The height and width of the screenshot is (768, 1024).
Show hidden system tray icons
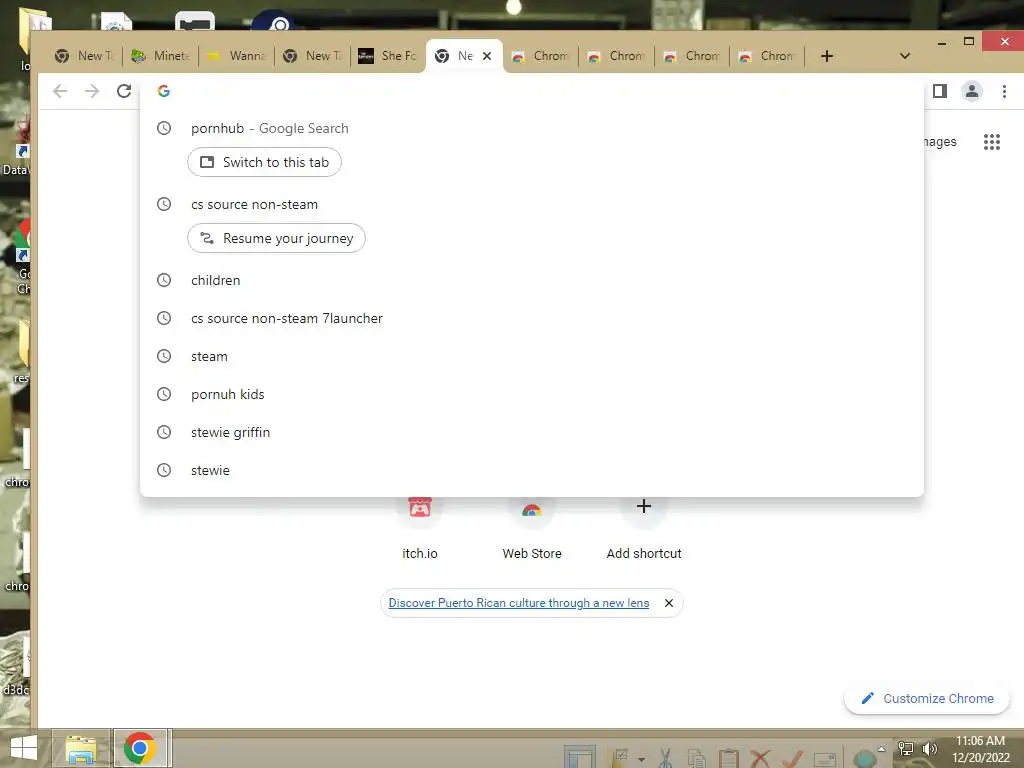(x=882, y=749)
